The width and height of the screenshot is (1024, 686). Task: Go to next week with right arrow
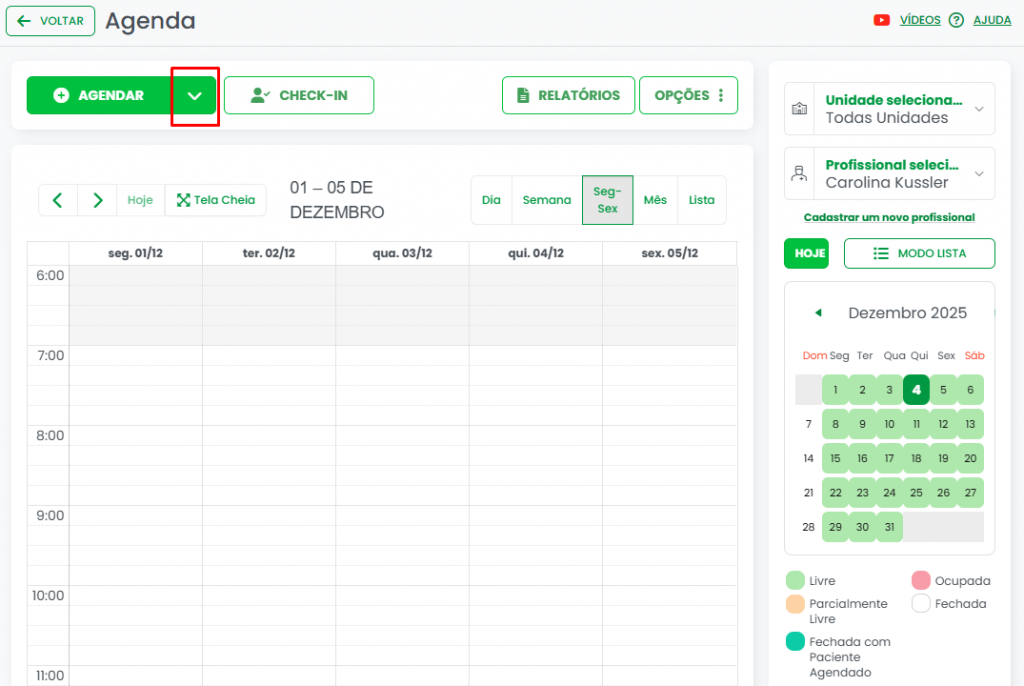97,200
